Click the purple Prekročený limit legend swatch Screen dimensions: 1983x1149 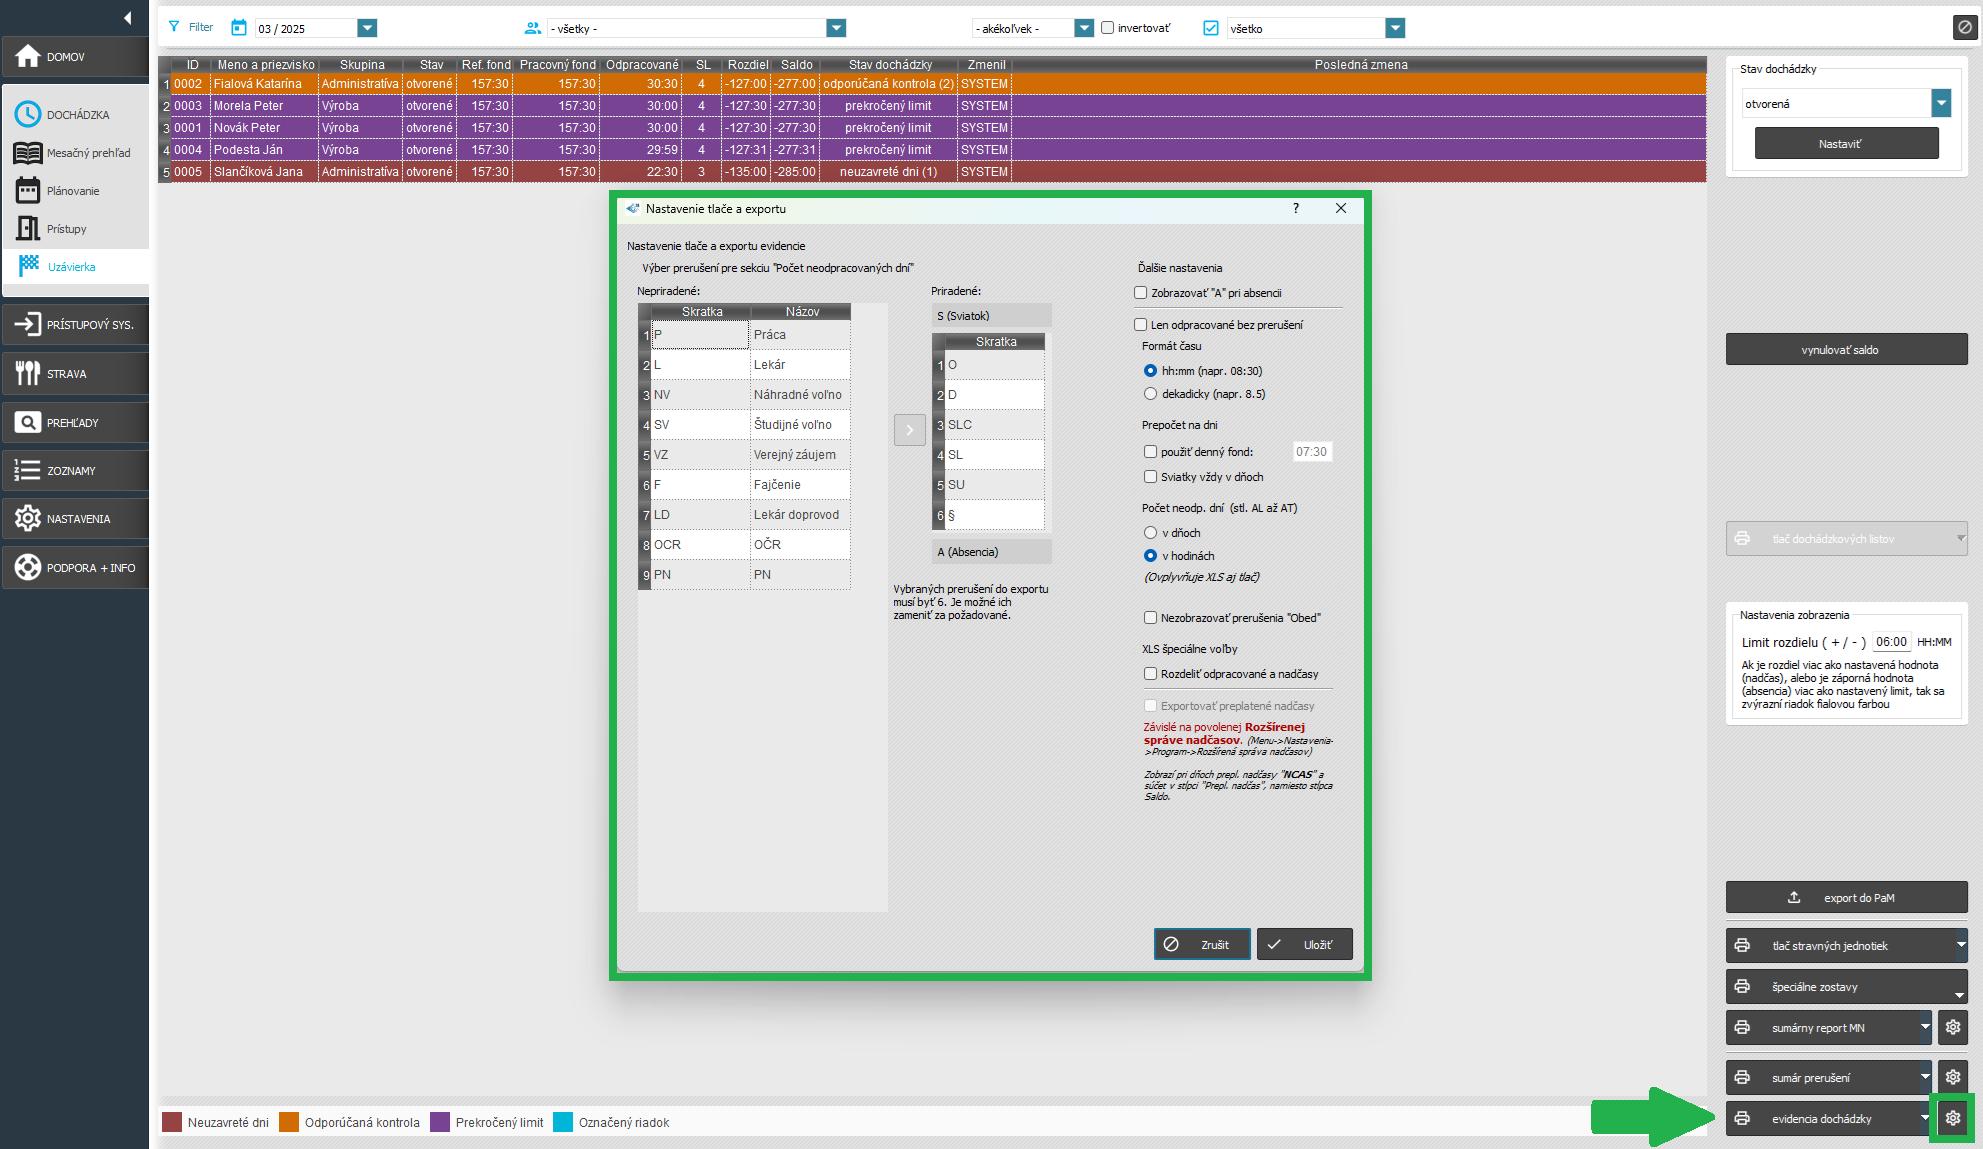[x=440, y=1122]
